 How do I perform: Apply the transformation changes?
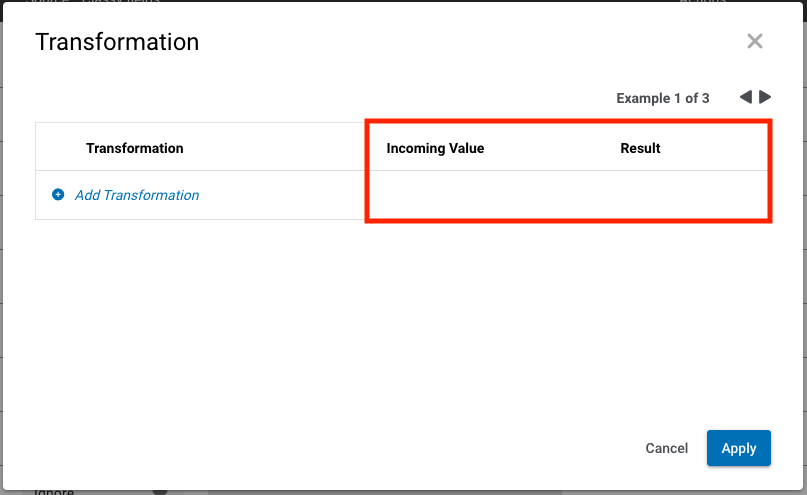(738, 448)
